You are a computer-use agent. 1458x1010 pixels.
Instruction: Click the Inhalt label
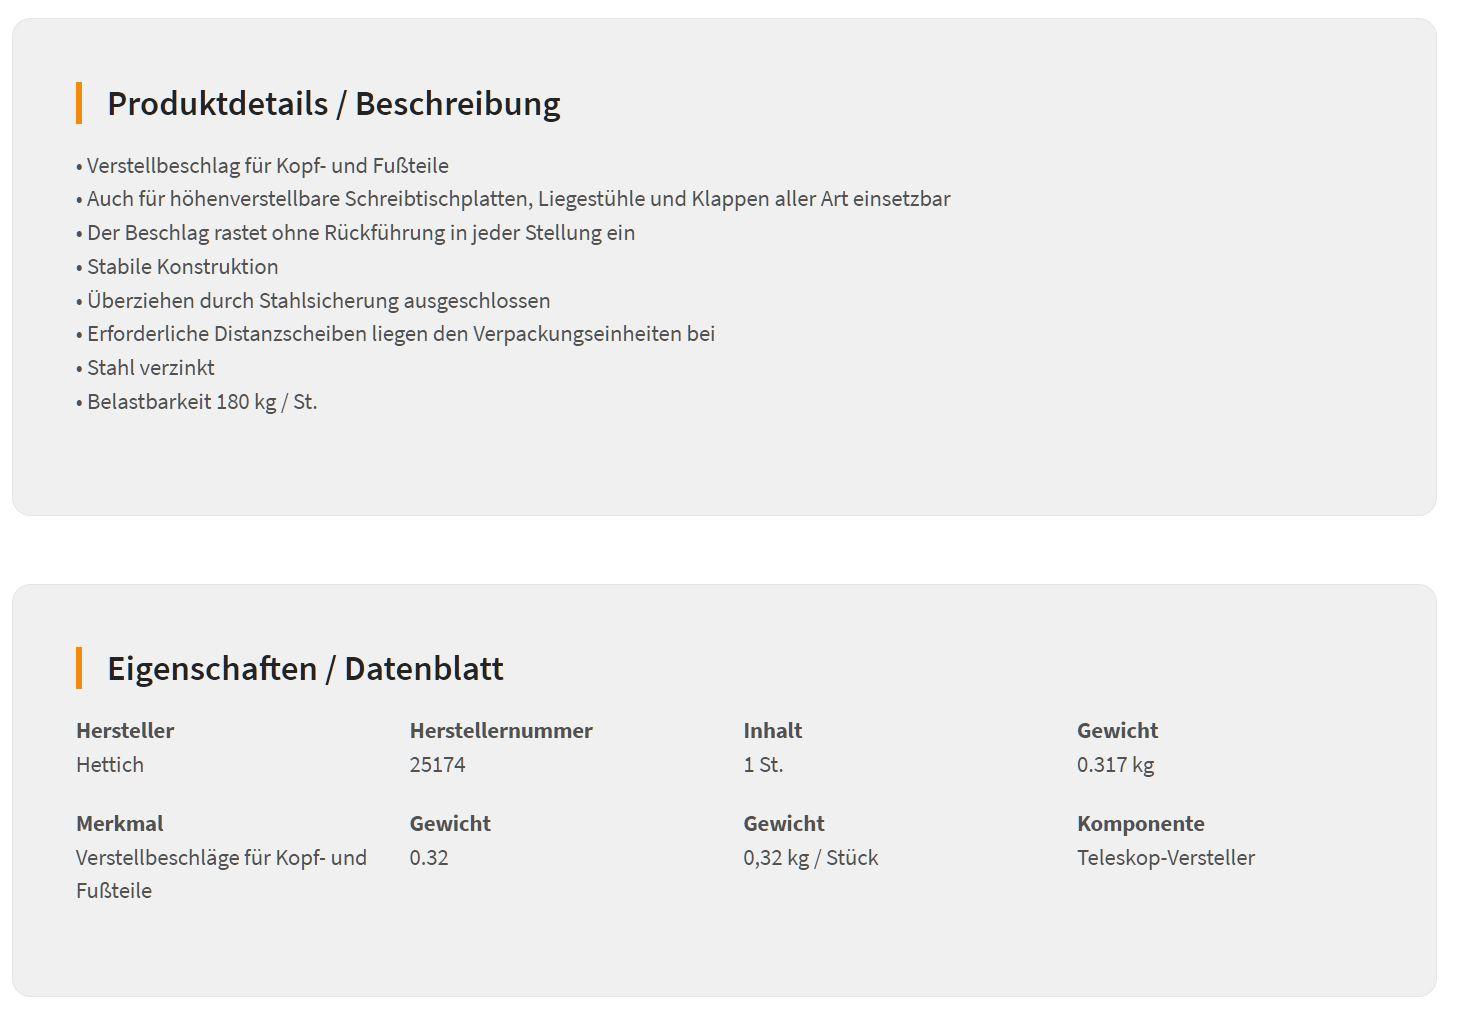coord(772,731)
